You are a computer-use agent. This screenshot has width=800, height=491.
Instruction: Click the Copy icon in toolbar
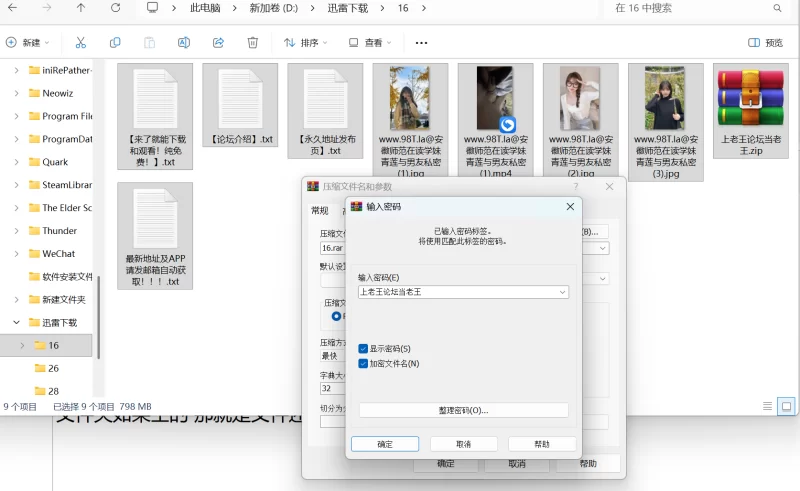point(115,43)
